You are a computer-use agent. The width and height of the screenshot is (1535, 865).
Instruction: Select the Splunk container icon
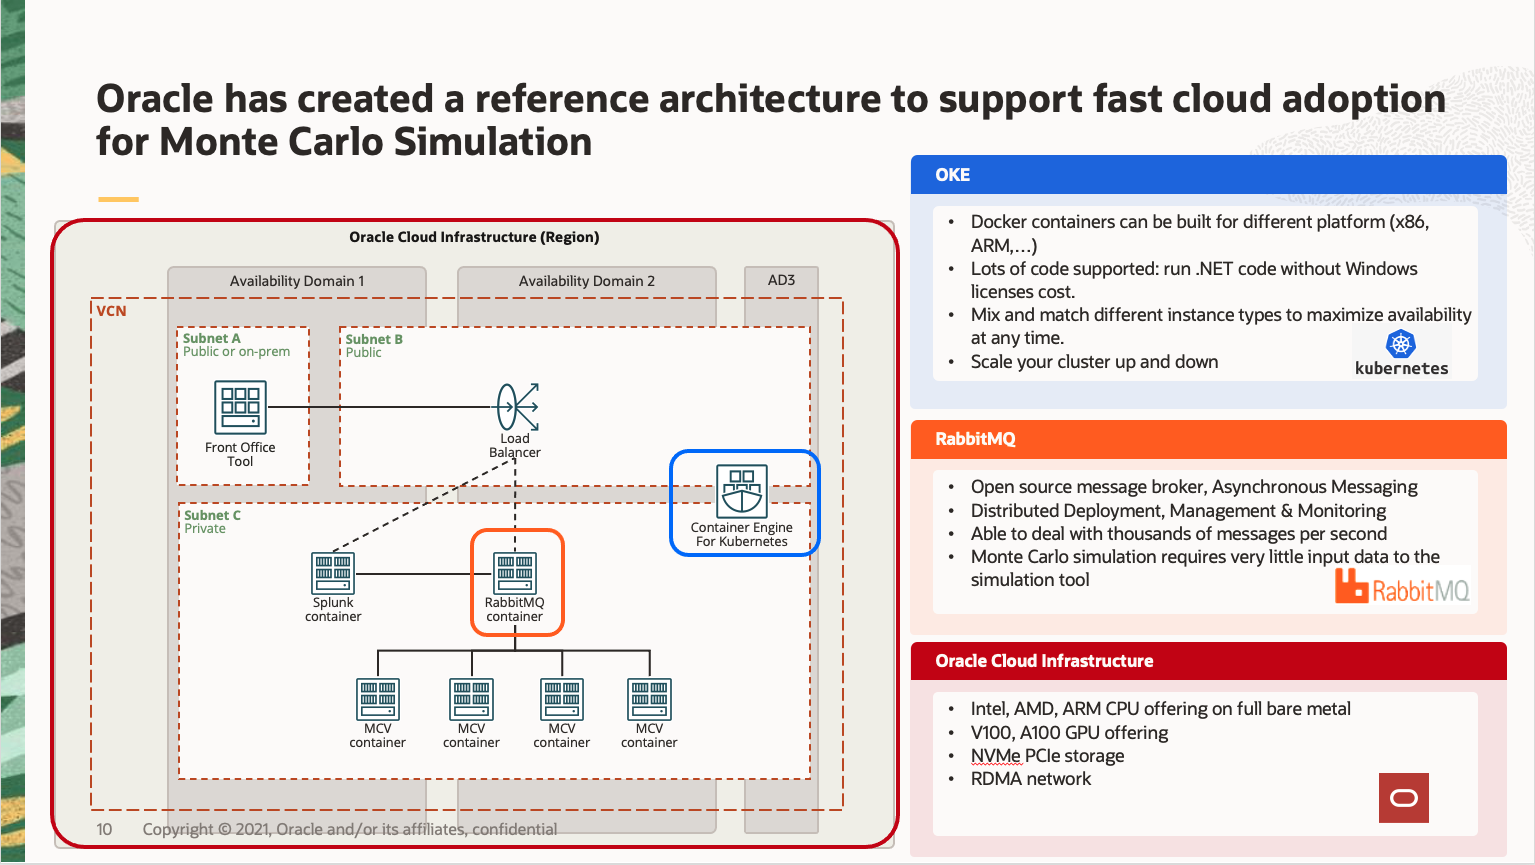tap(333, 573)
